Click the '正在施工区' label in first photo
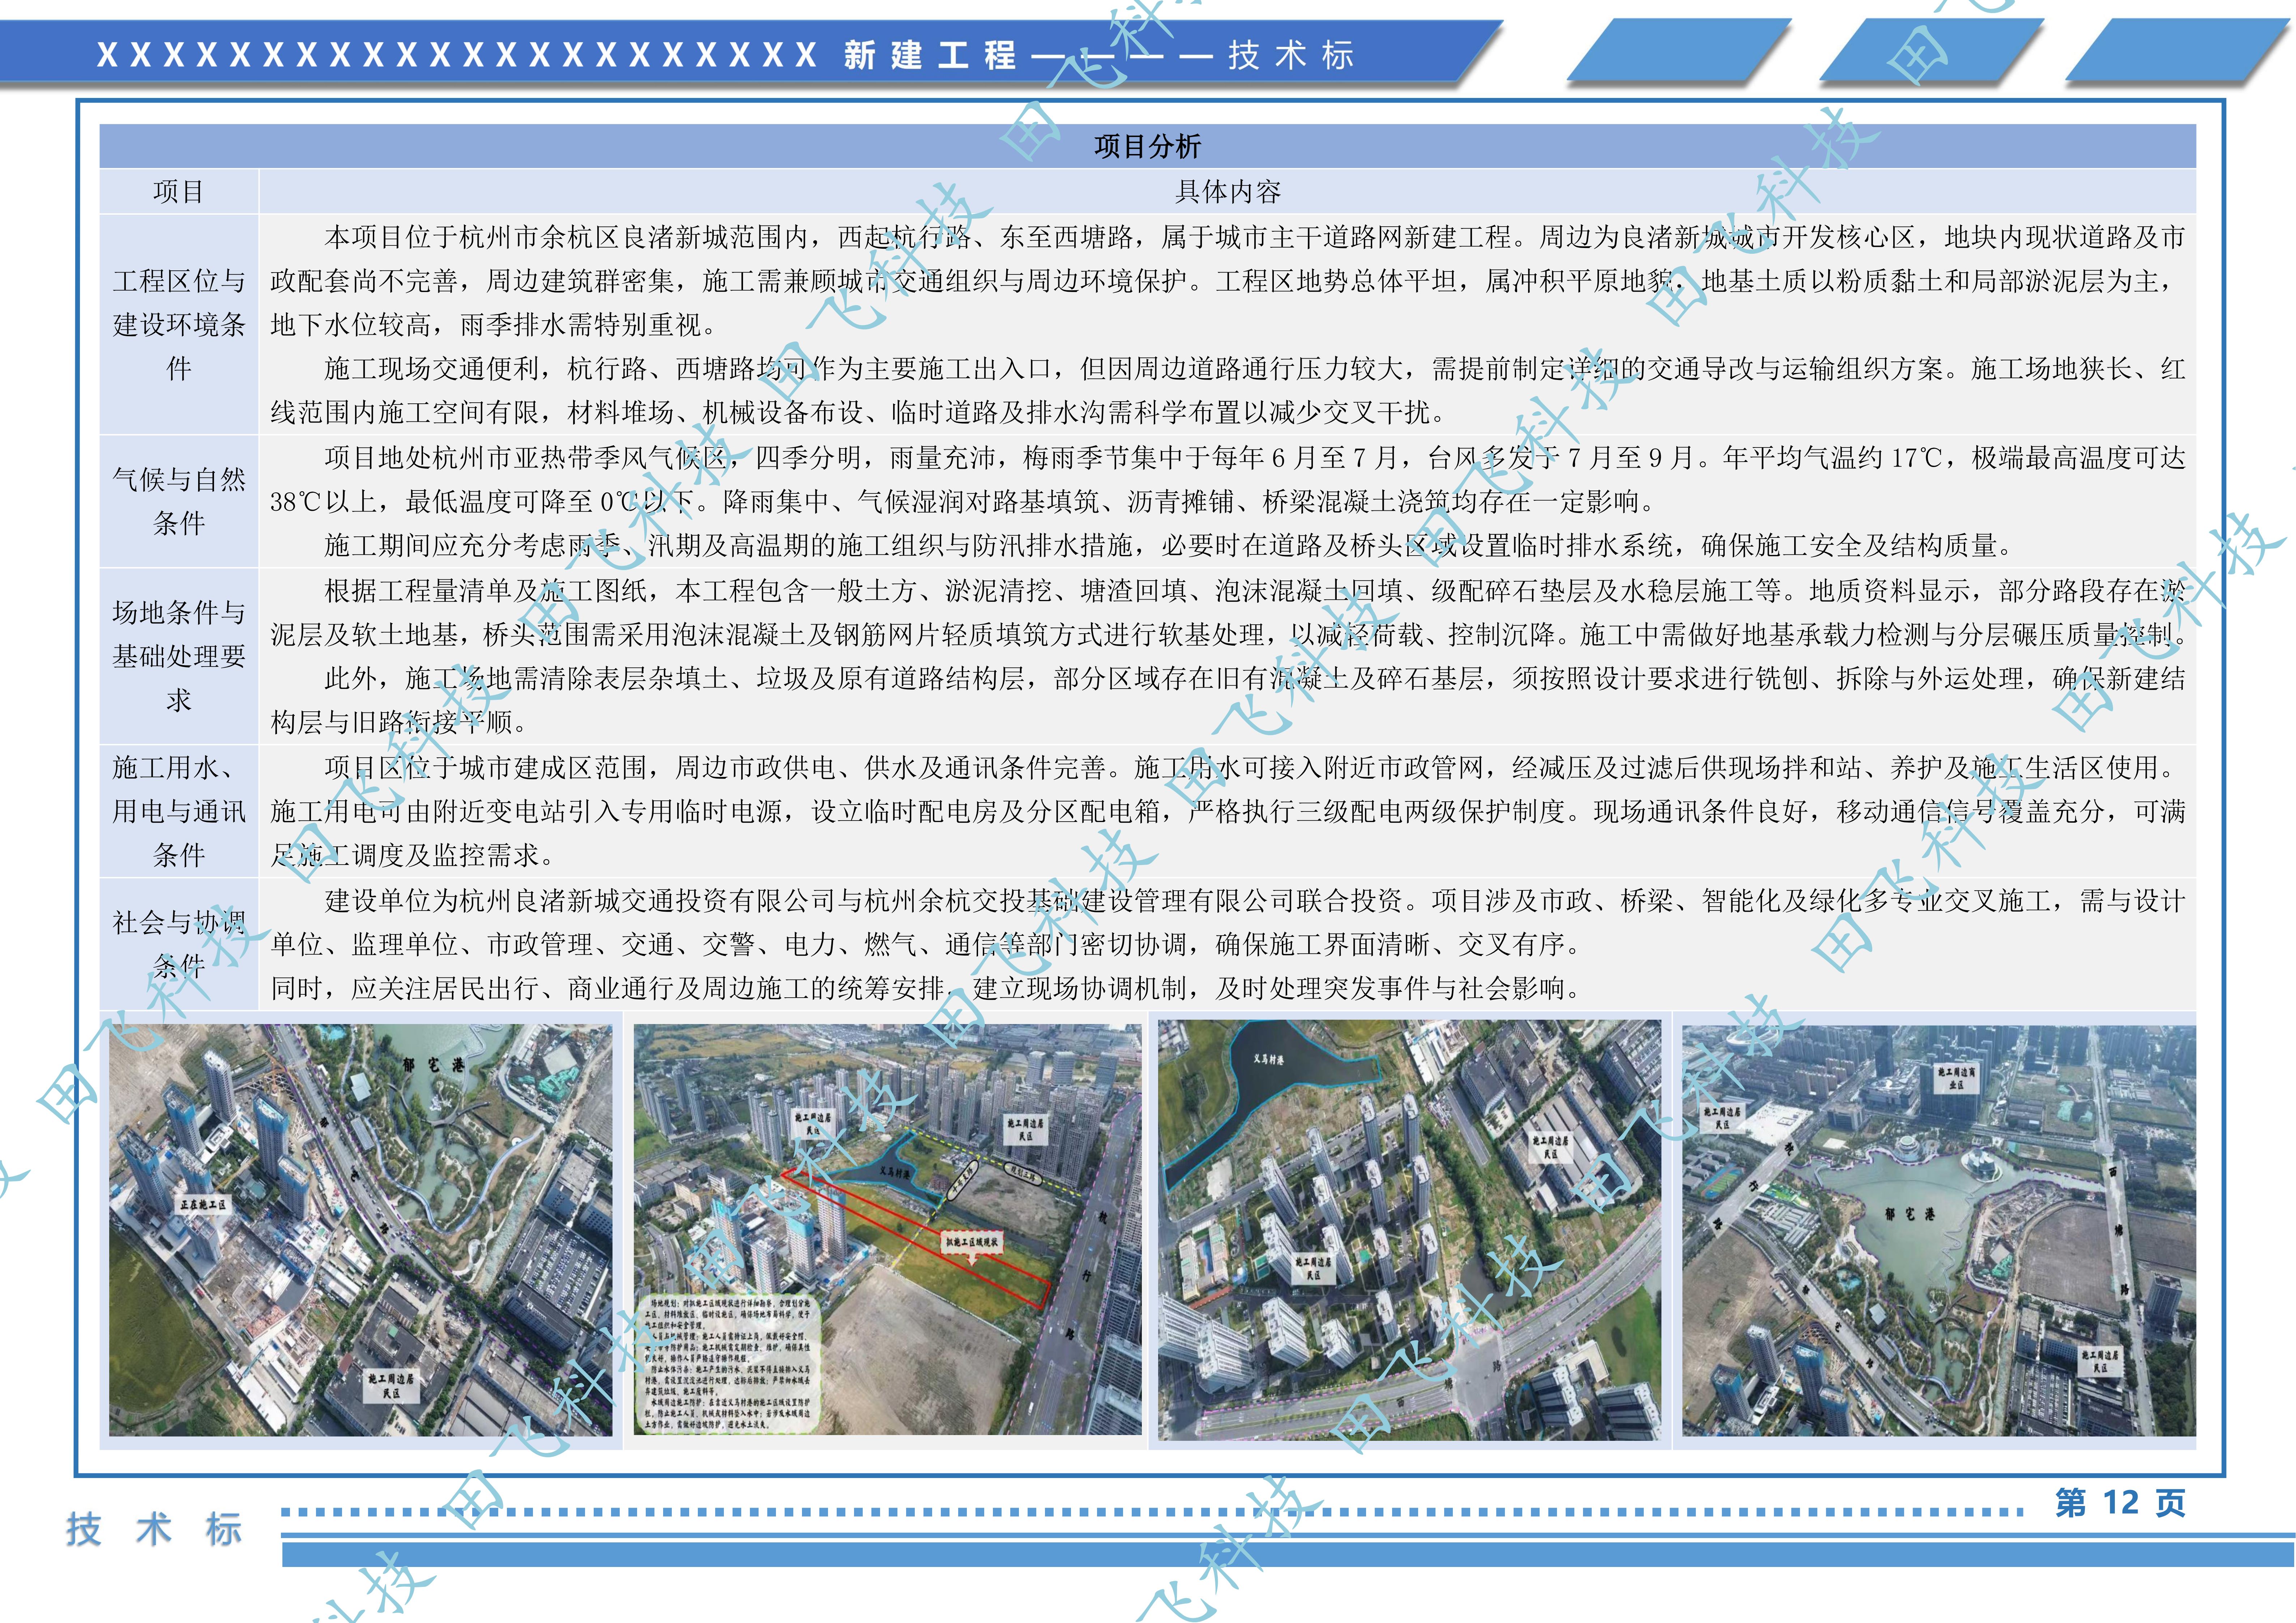Viewport: 2296px width, 1623px height. point(203,1205)
